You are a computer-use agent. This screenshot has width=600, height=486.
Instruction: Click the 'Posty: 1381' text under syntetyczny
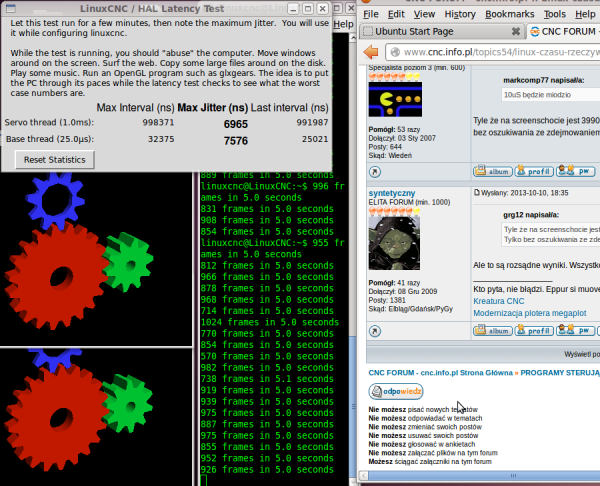387,300
